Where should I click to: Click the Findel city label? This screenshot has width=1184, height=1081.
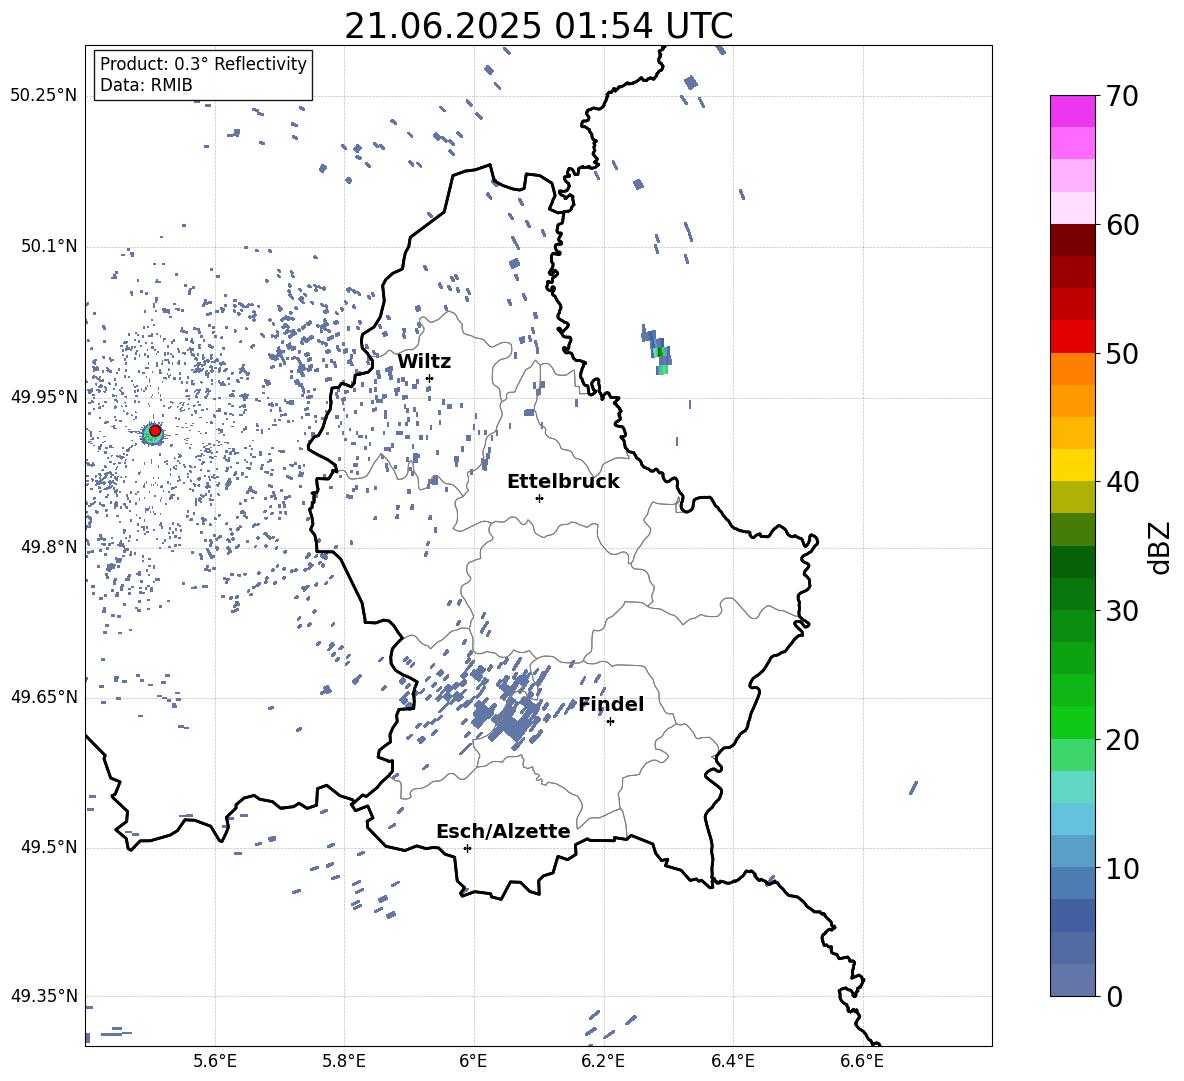coord(611,704)
